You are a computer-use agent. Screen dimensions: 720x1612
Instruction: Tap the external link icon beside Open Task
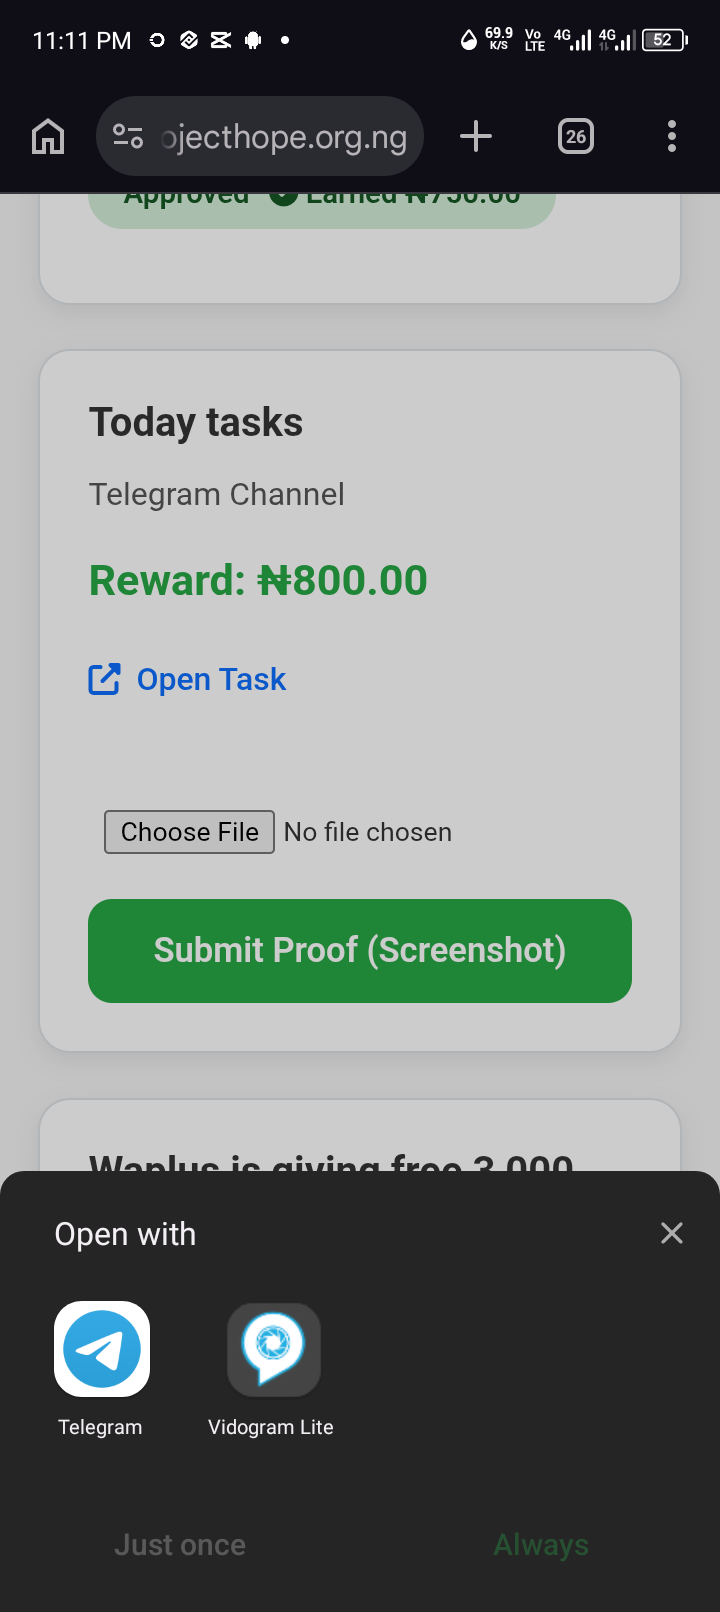[x=105, y=680]
